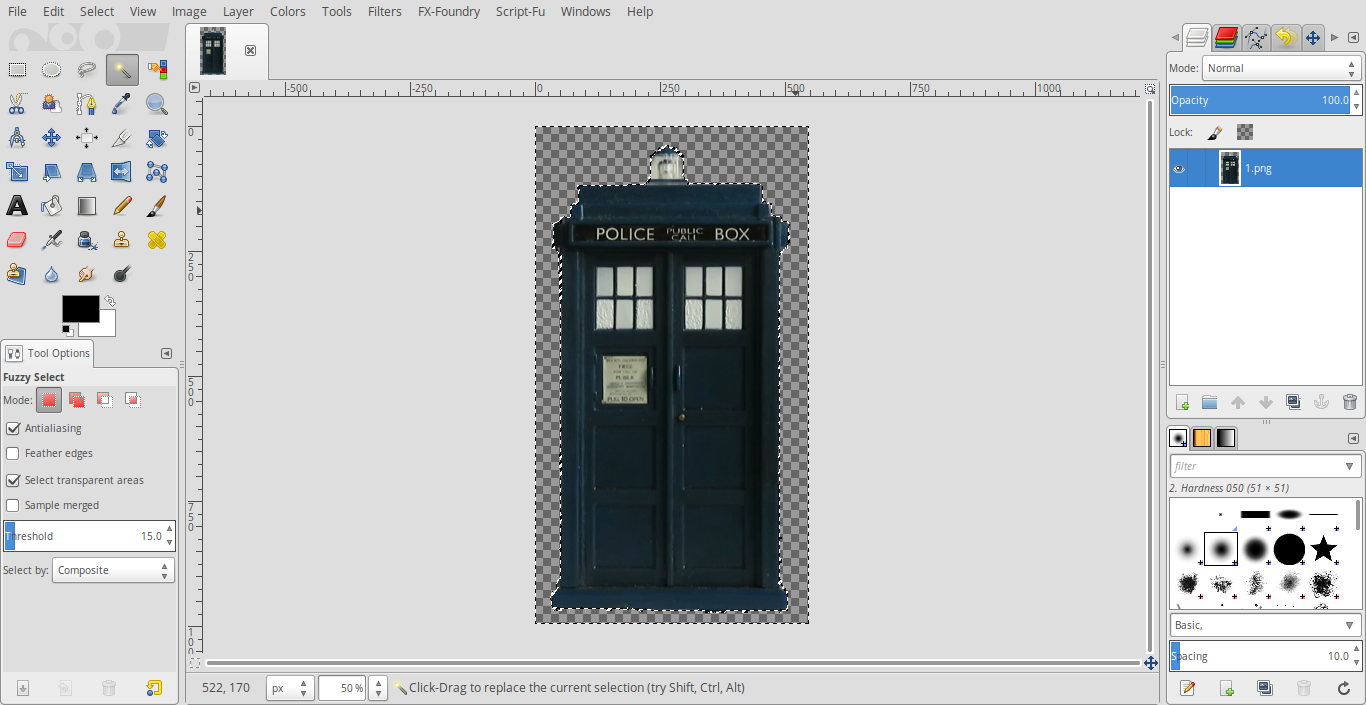Select the Smudge tool

87,274
